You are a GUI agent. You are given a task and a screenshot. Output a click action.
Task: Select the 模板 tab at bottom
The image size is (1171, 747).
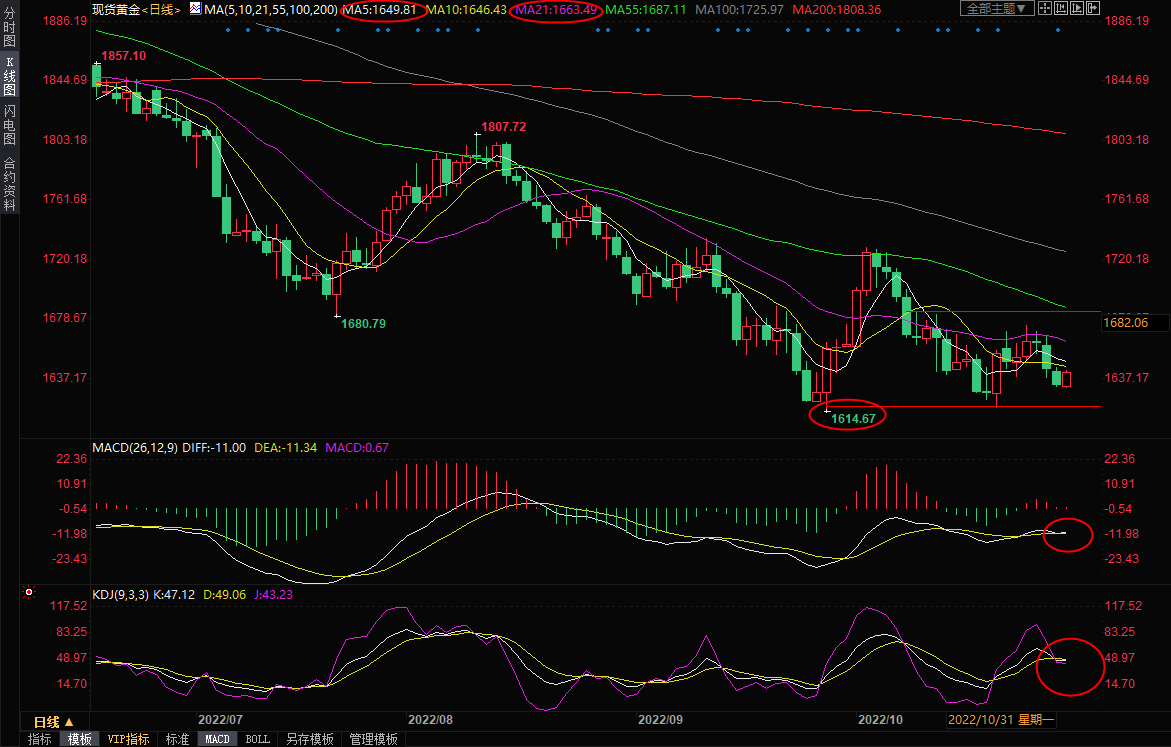pos(79,739)
